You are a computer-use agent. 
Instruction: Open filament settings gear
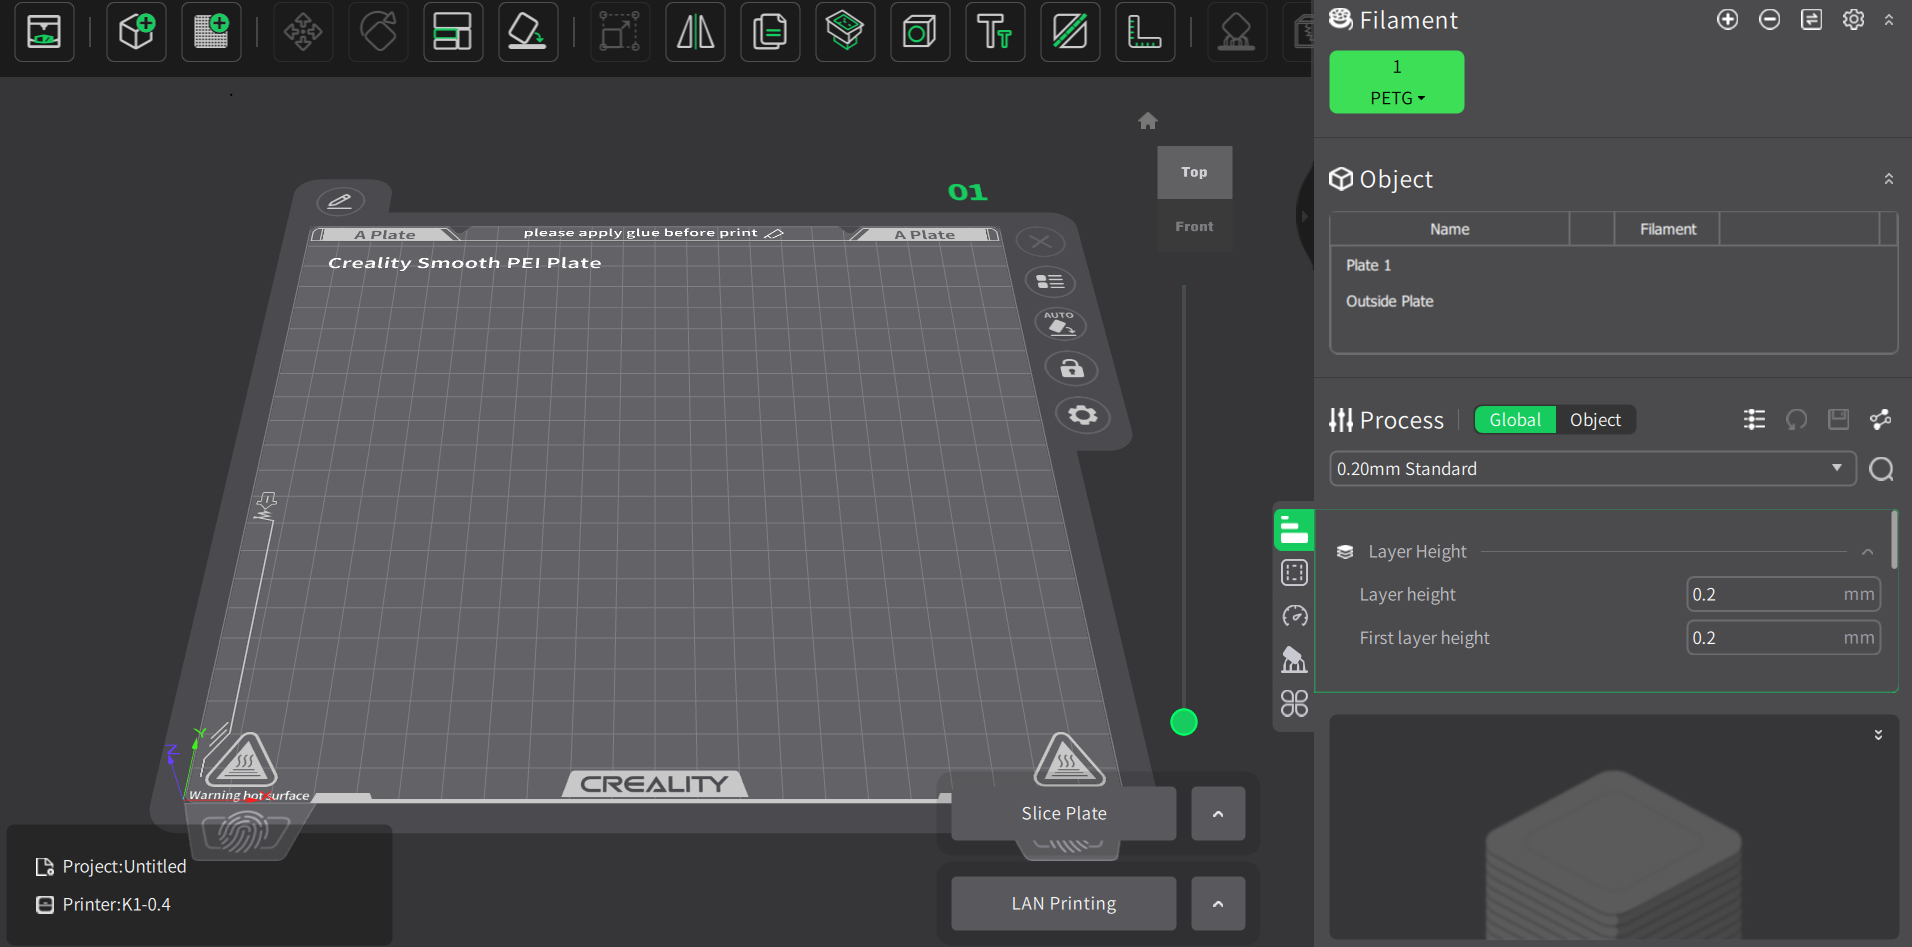[x=1853, y=20]
